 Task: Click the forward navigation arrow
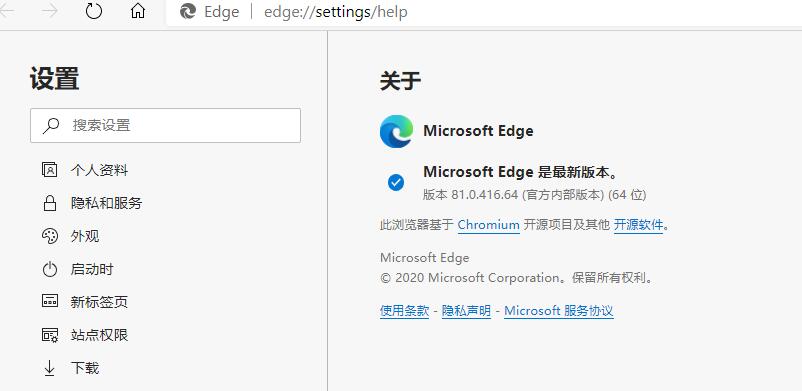coord(50,11)
